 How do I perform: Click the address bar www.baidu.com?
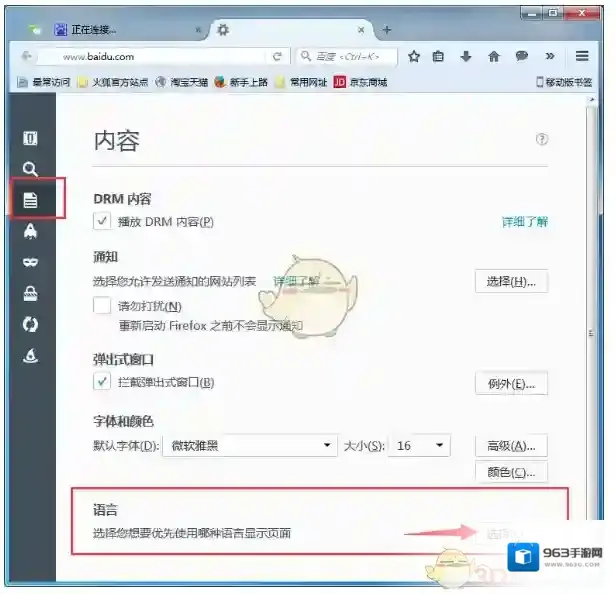pos(153,57)
